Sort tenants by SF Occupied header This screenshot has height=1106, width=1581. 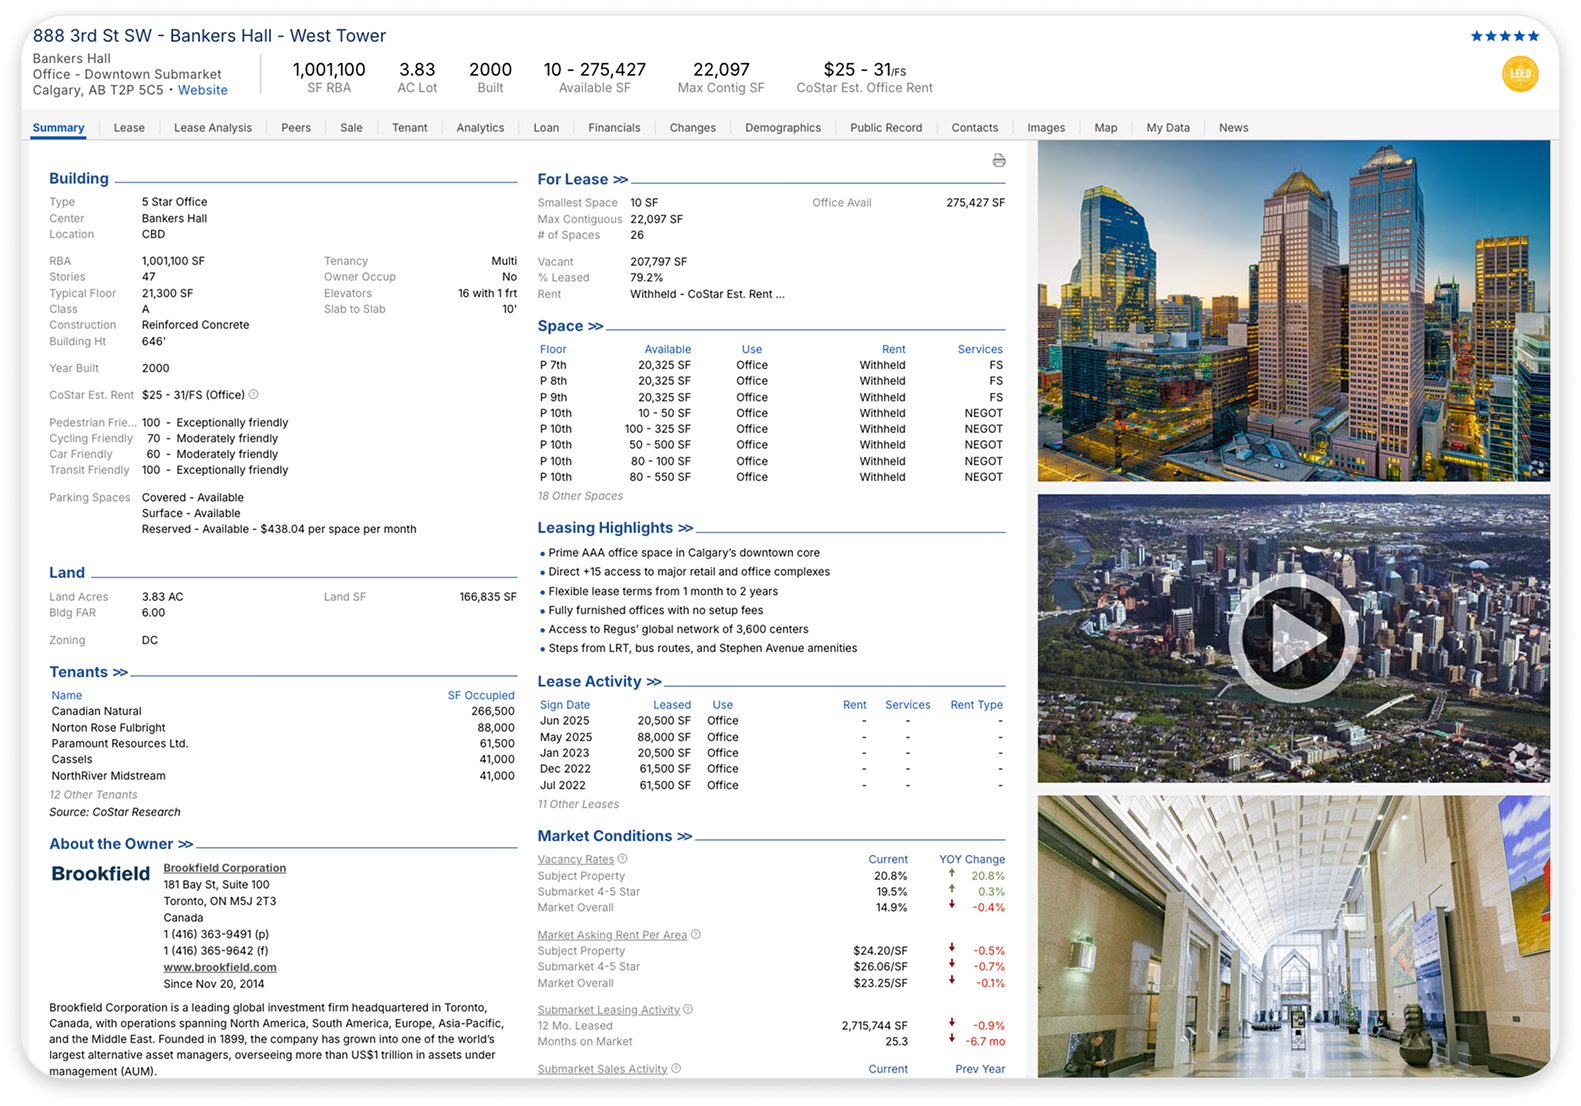coord(481,696)
